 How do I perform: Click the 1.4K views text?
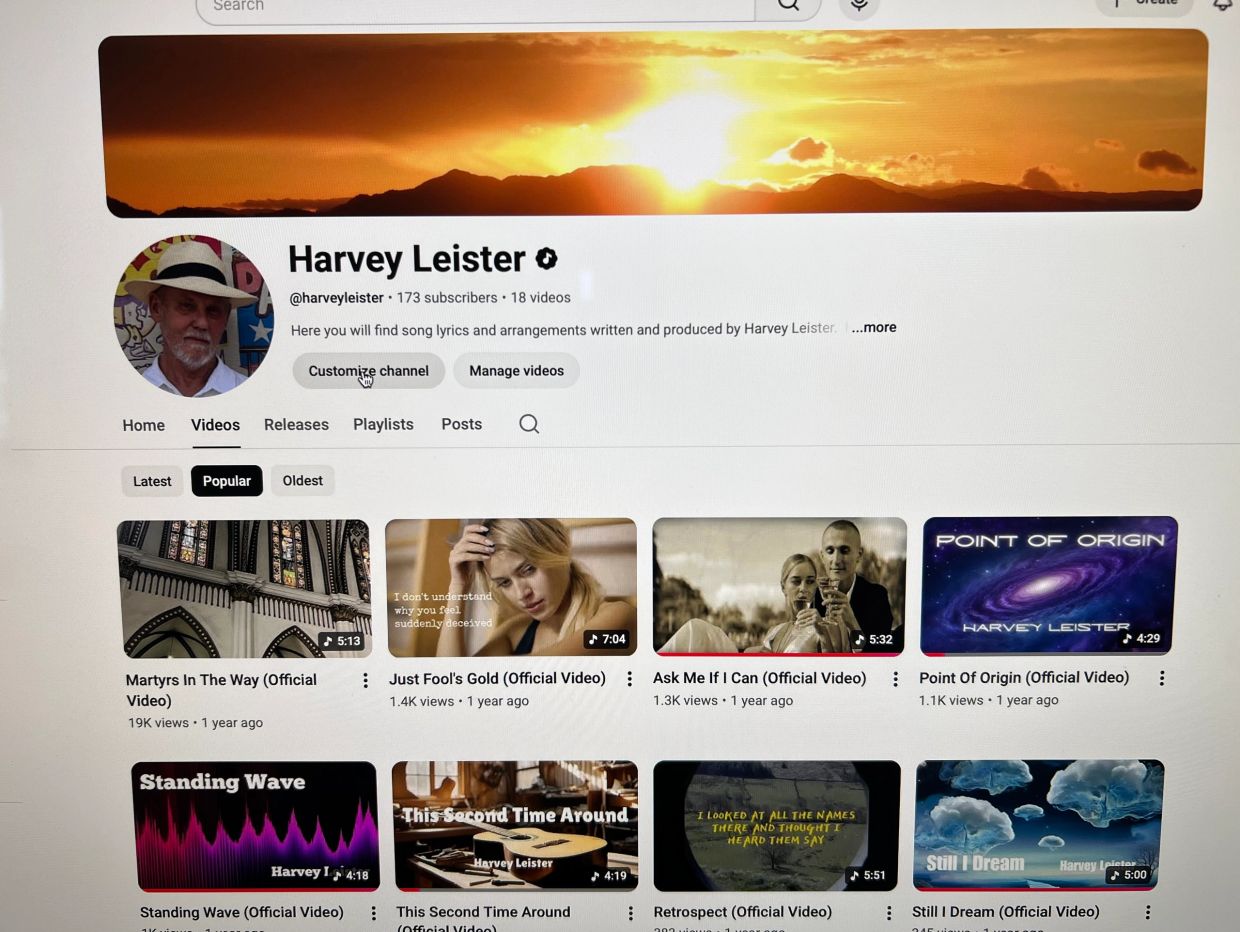(422, 702)
